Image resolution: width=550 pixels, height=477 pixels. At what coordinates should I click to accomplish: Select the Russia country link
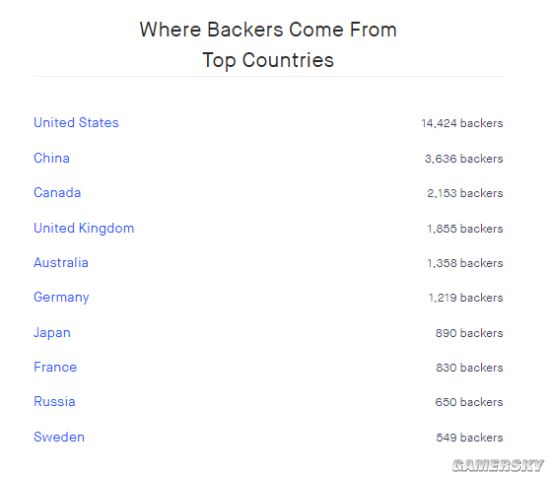tap(54, 402)
